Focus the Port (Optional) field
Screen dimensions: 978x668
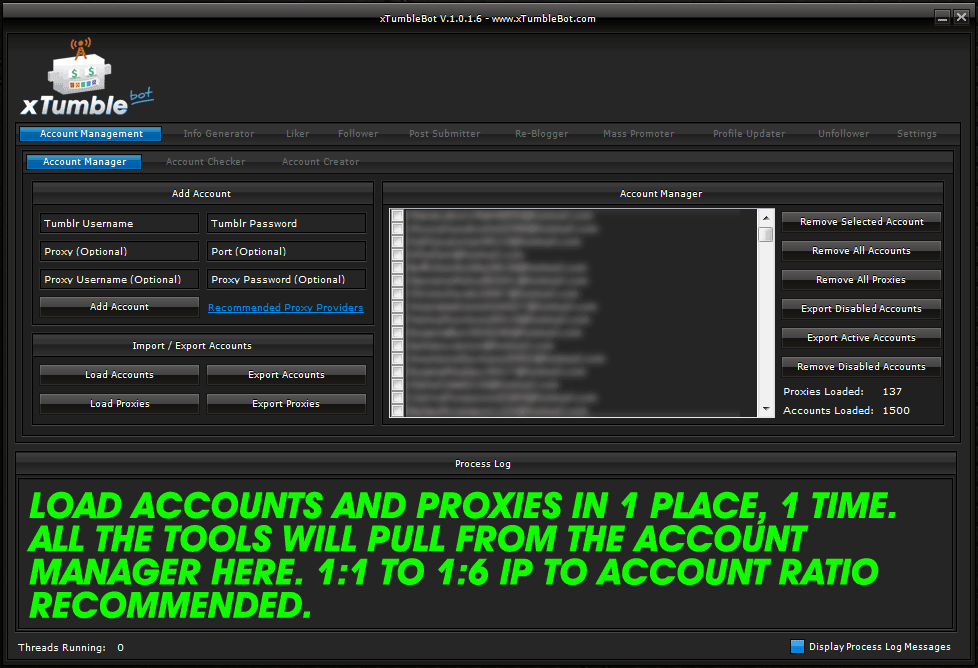tap(286, 251)
